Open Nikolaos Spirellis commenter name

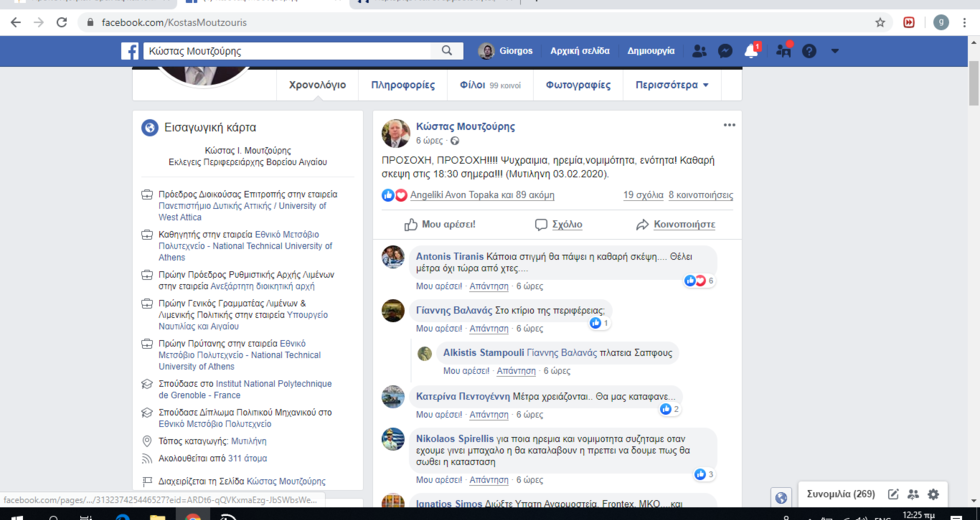455,439
